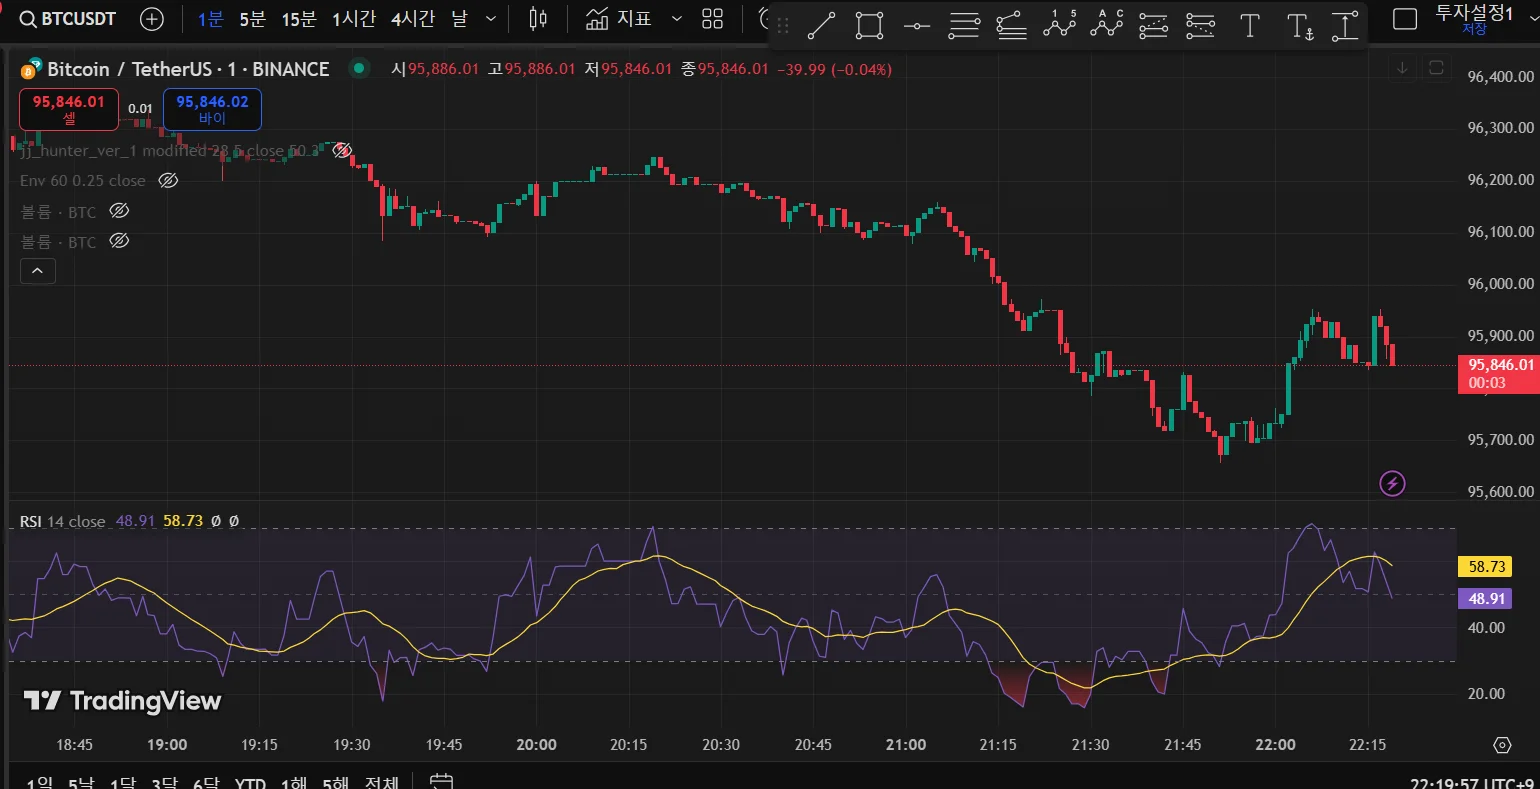Choose the Elliott wave 1-5 pattern tool

click(1059, 25)
